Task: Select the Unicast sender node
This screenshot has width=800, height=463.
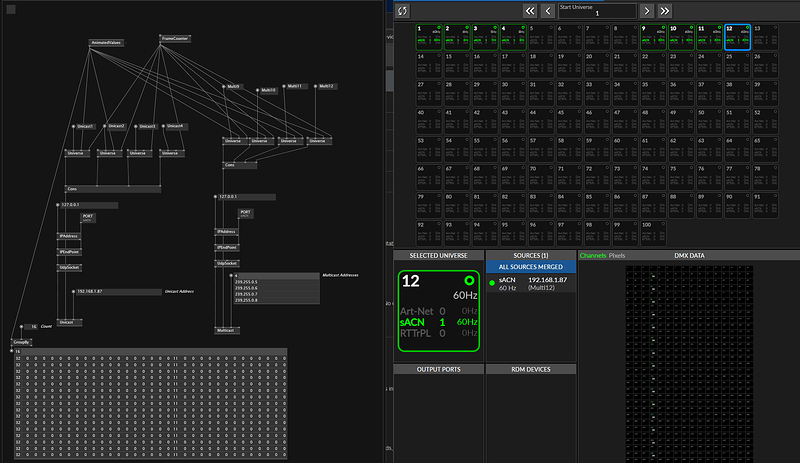Action: 69,323
